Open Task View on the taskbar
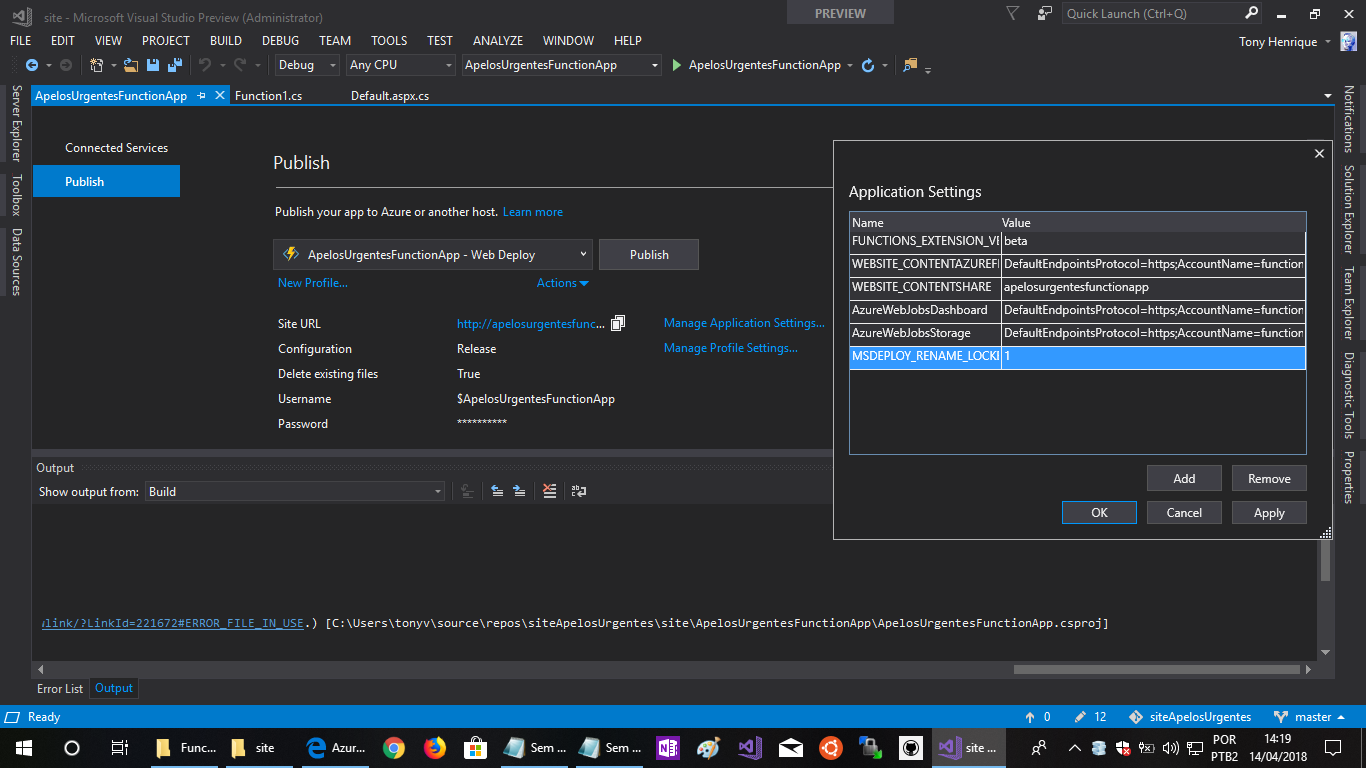1366x768 pixels. pos(119,747)
